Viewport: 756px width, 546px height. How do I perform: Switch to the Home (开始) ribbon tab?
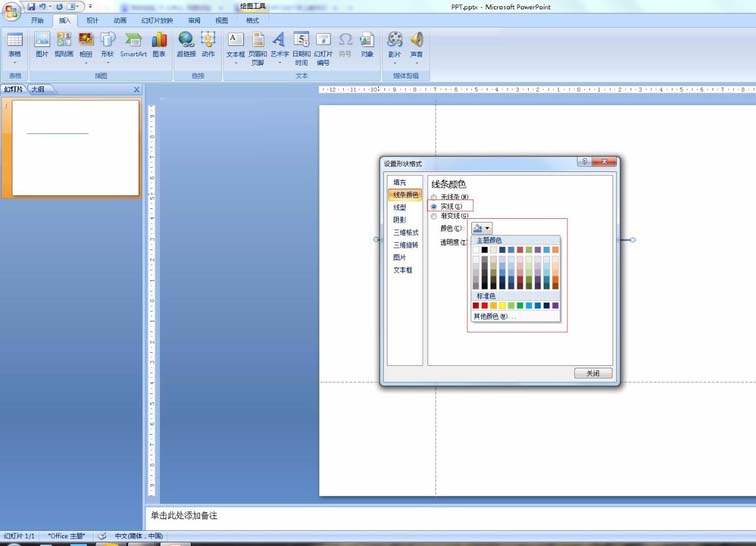(x=37, y=20)
